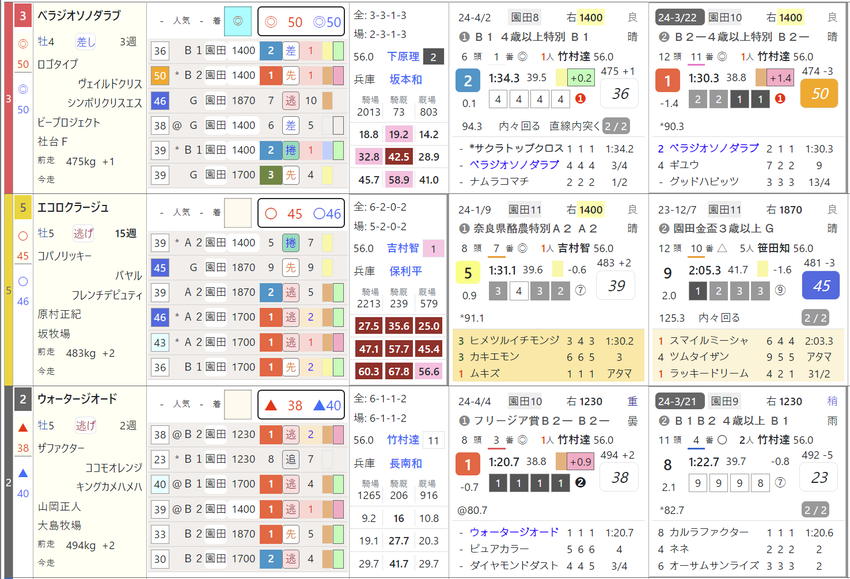The height and width of the screenshot is (579, 850).
Task: Select ヒメツルイチモンジ result row text
Action: click(x=548, y=340)
